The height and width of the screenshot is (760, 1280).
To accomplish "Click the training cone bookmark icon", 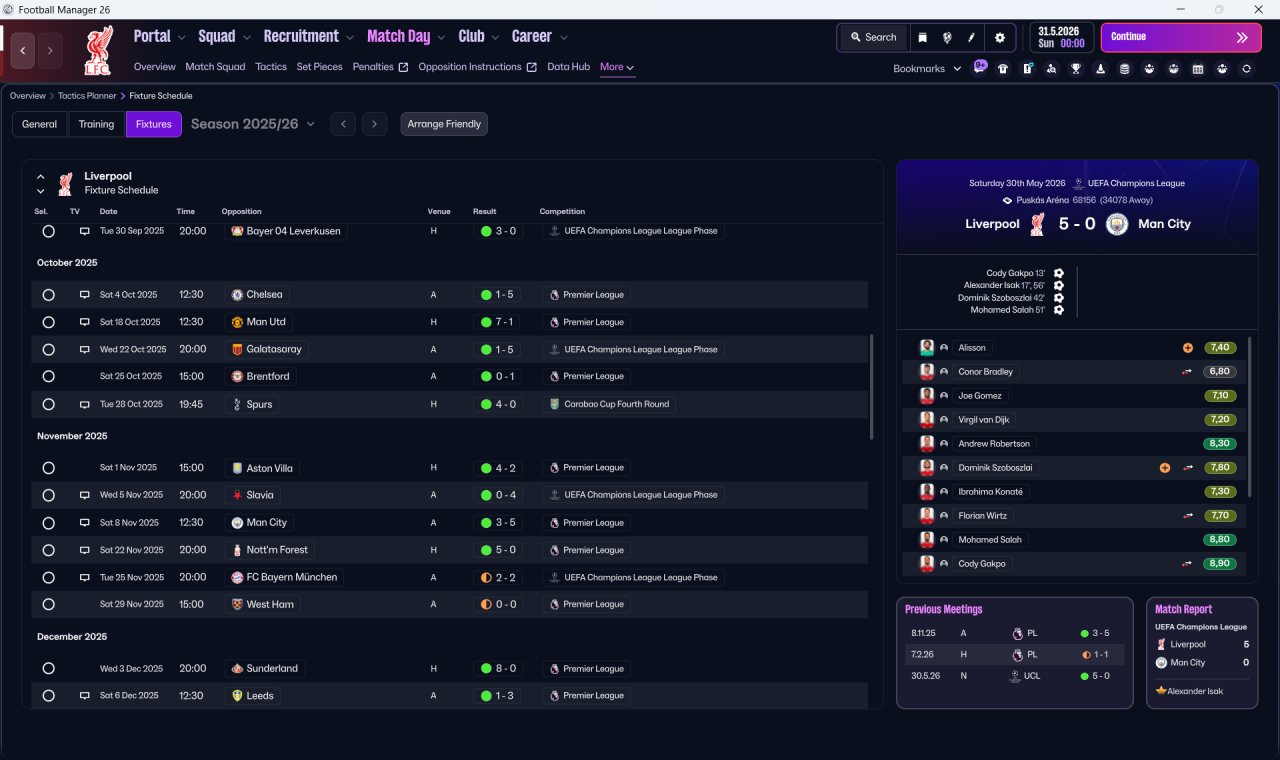I will pos(1100,69).
